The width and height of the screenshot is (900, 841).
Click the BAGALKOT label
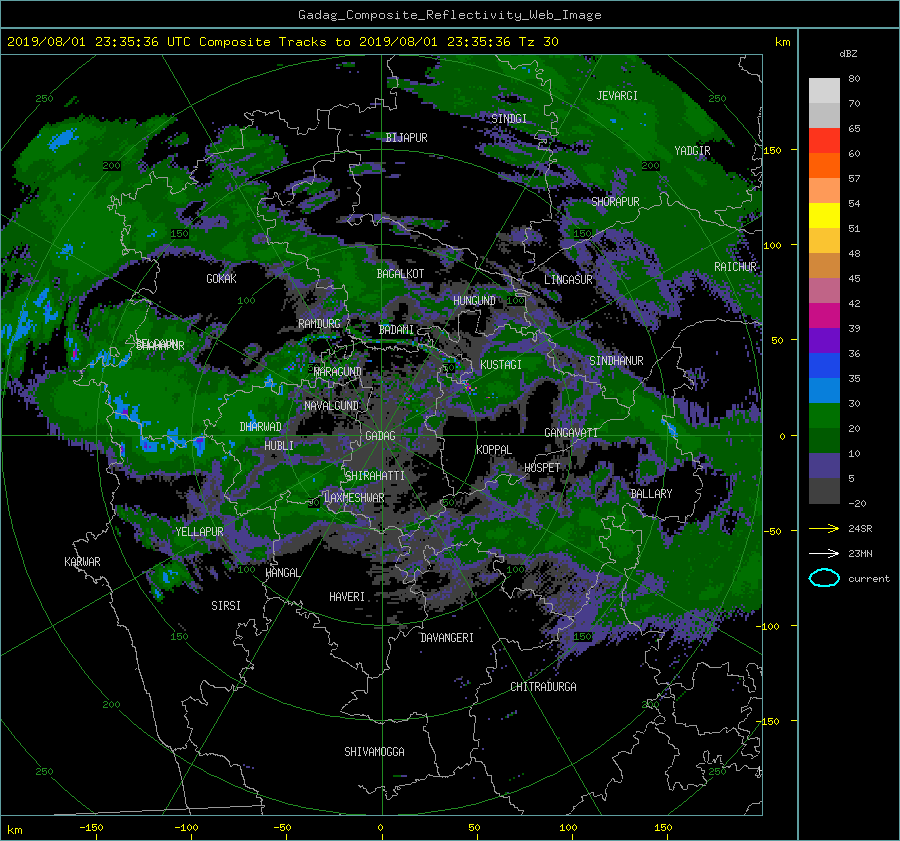tap(400, 274)
